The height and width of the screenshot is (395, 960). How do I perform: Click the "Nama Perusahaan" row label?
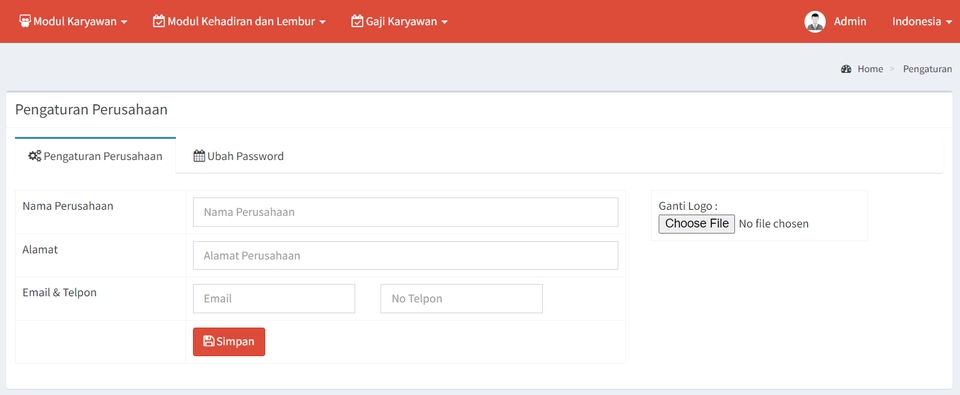point(68,206)
